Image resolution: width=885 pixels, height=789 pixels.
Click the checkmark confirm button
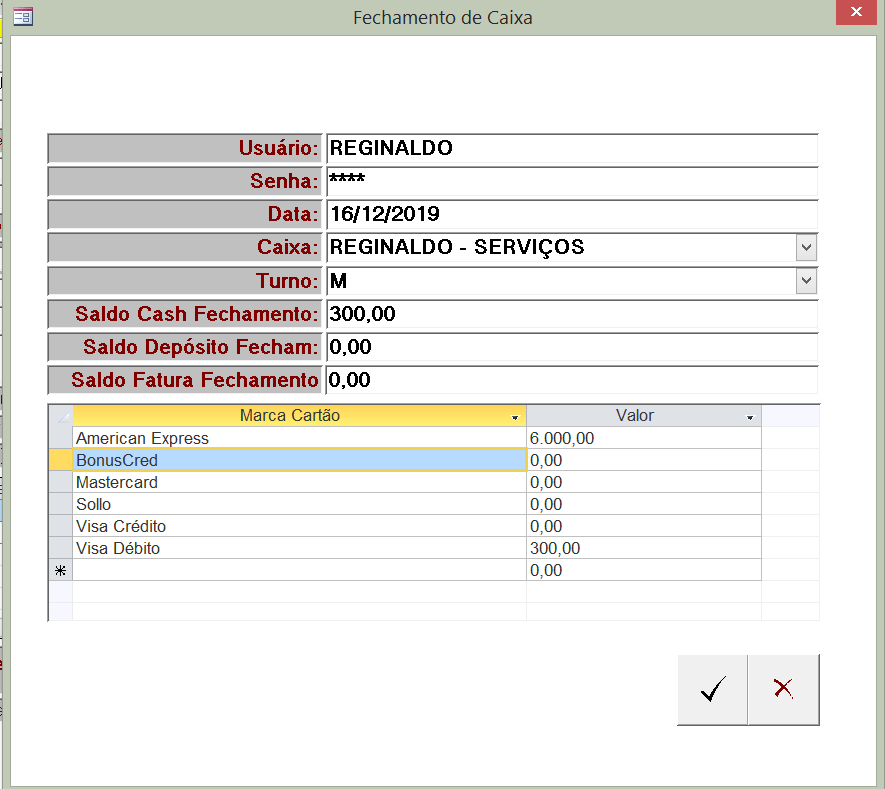coord(712,690)
